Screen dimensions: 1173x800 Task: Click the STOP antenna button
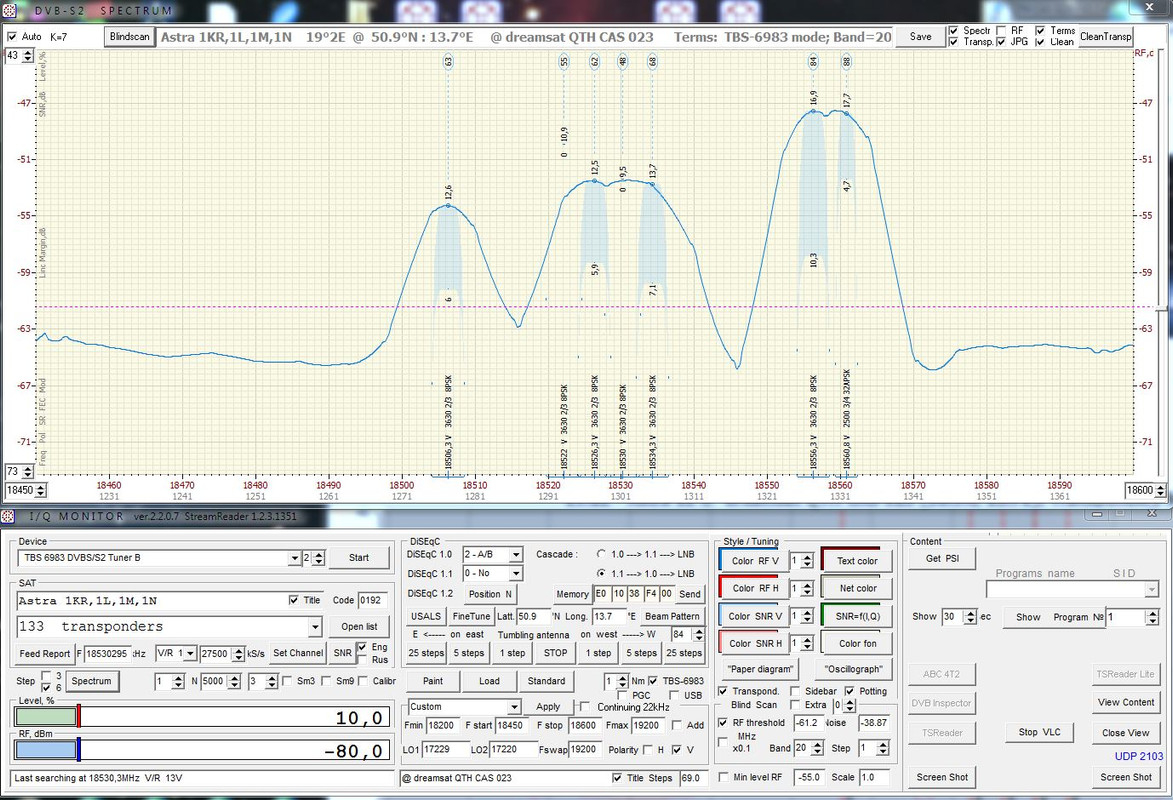tap(555, 653)
